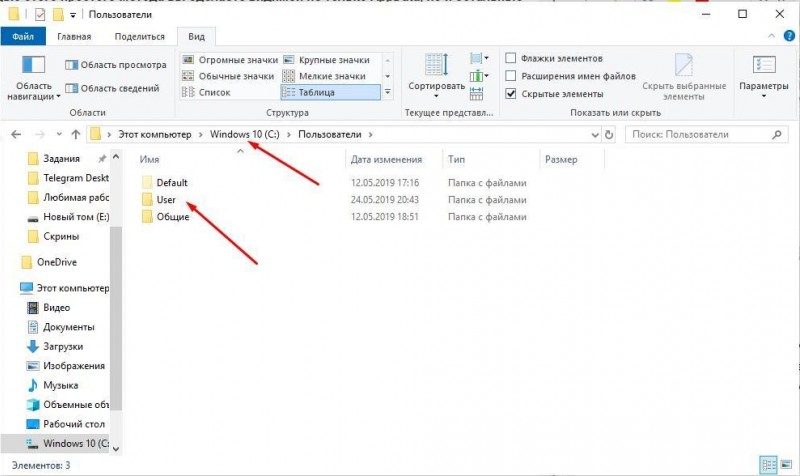Refresh the Пользователи folder view
This screenshot has height=476, width=800.
click(x=609, y=135)
